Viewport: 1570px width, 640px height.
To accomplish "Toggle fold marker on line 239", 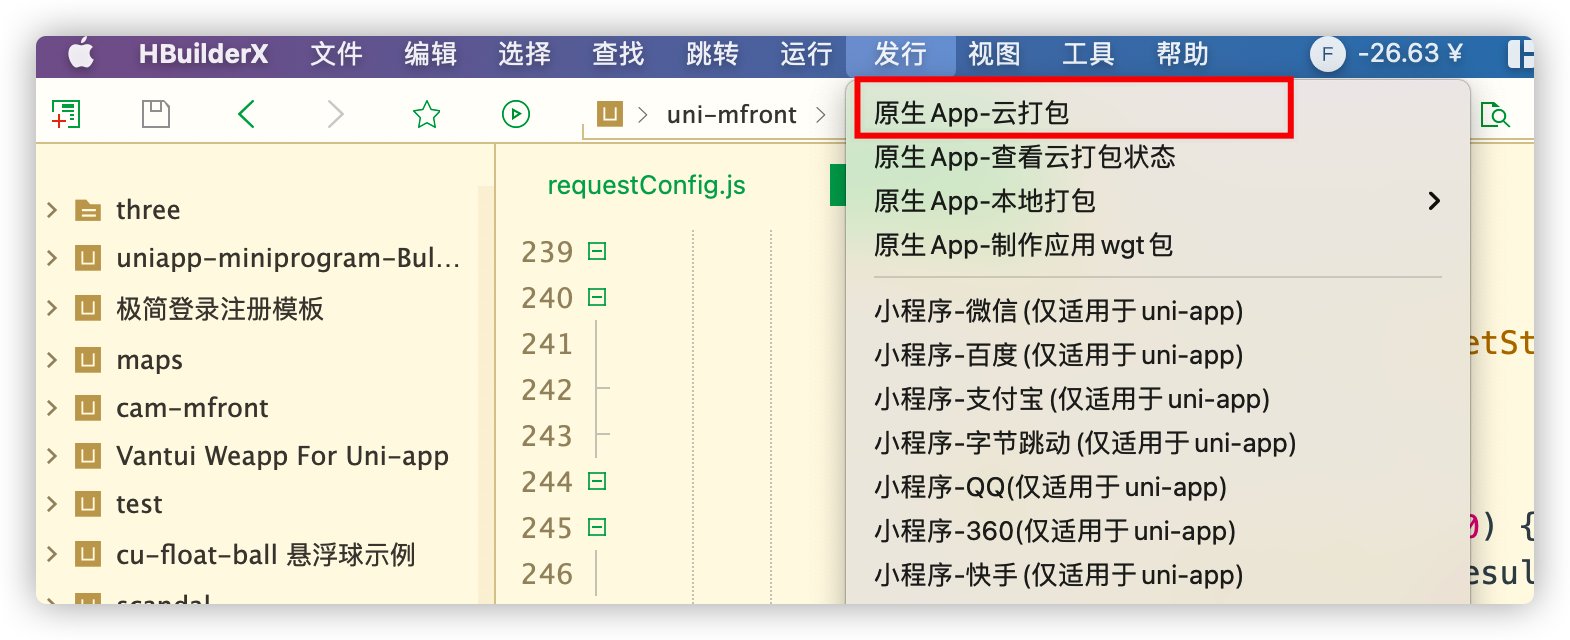I will 597,251.
